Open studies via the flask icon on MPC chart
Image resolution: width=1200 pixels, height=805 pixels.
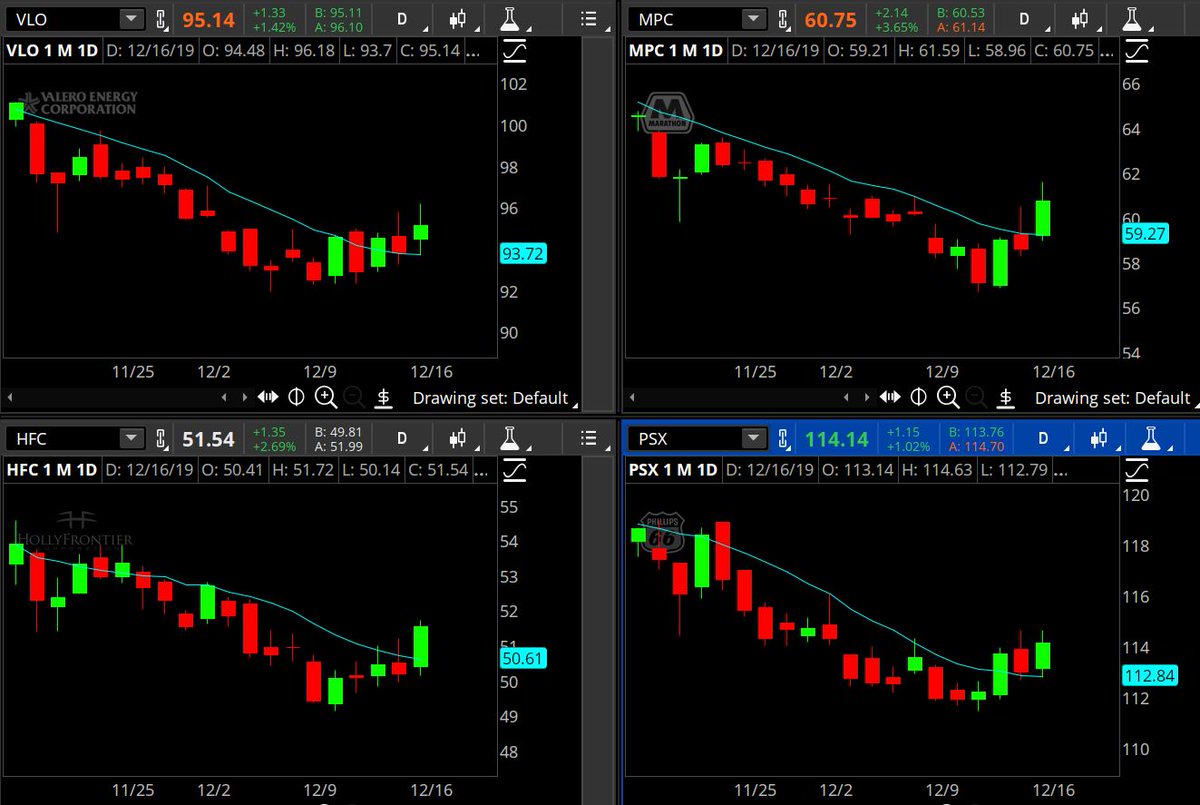(x=1131, y=18)
